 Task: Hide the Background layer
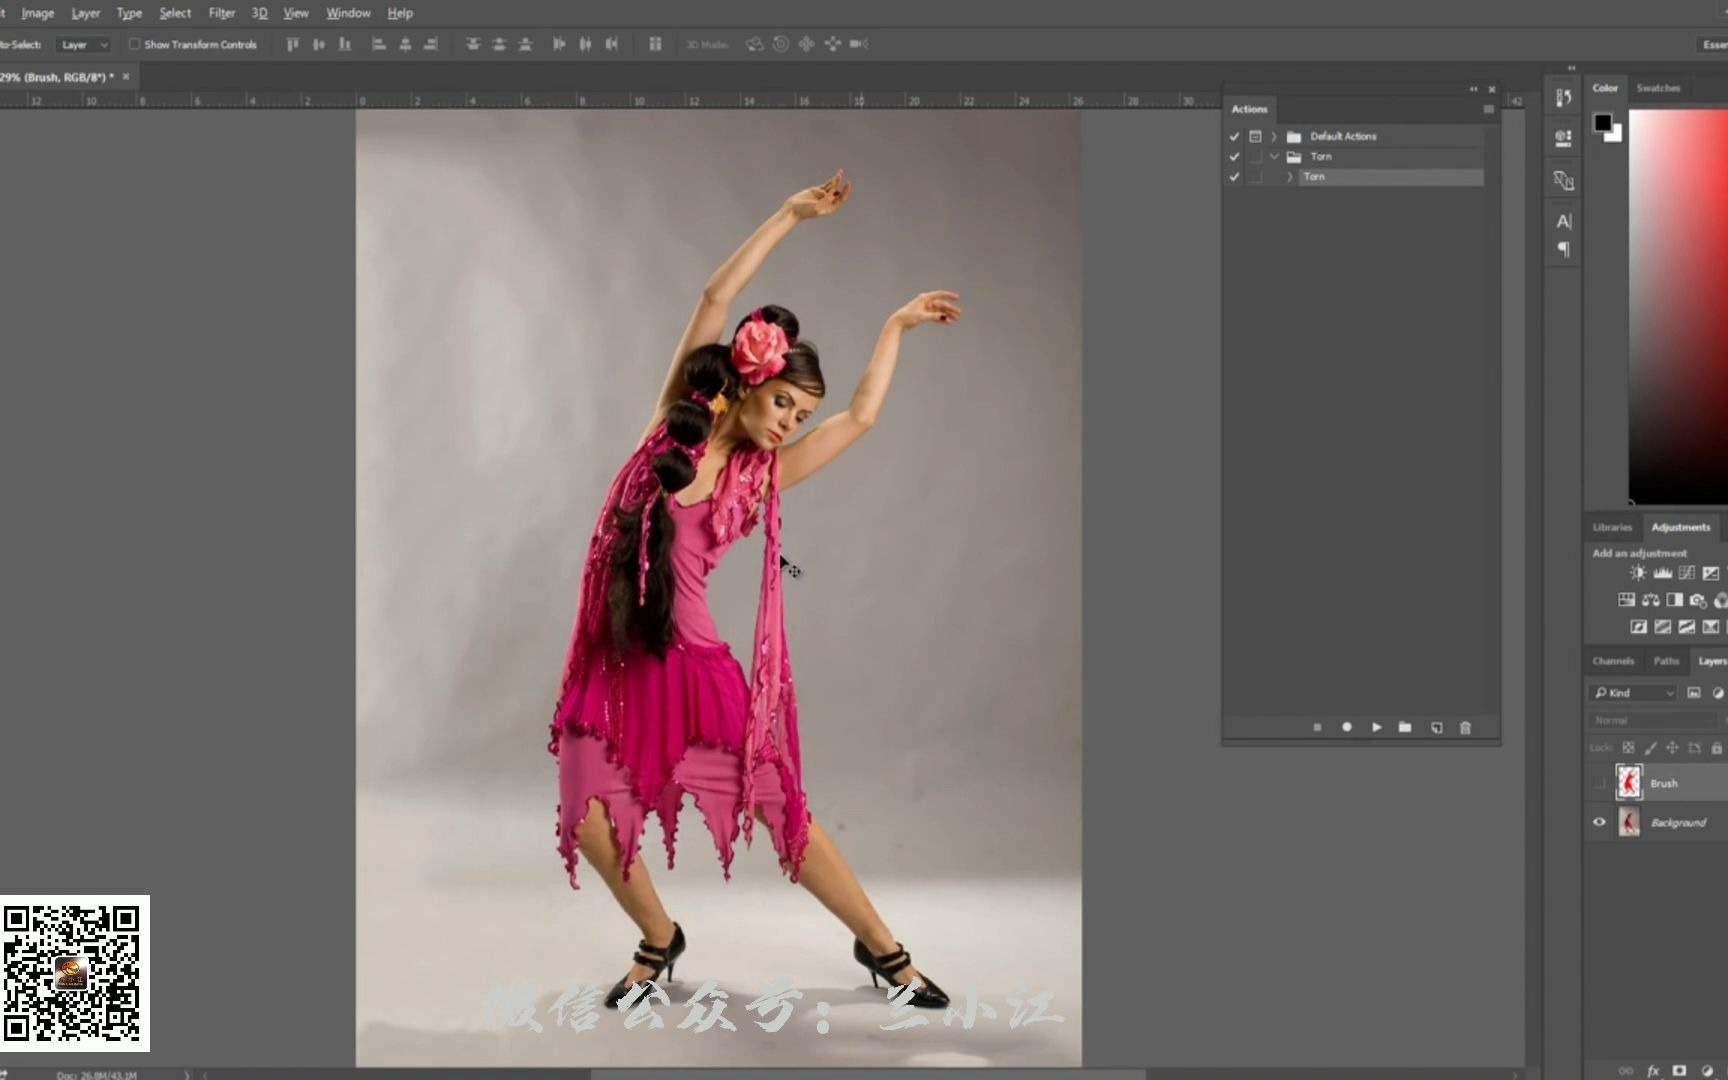[x=1599, y=822]
